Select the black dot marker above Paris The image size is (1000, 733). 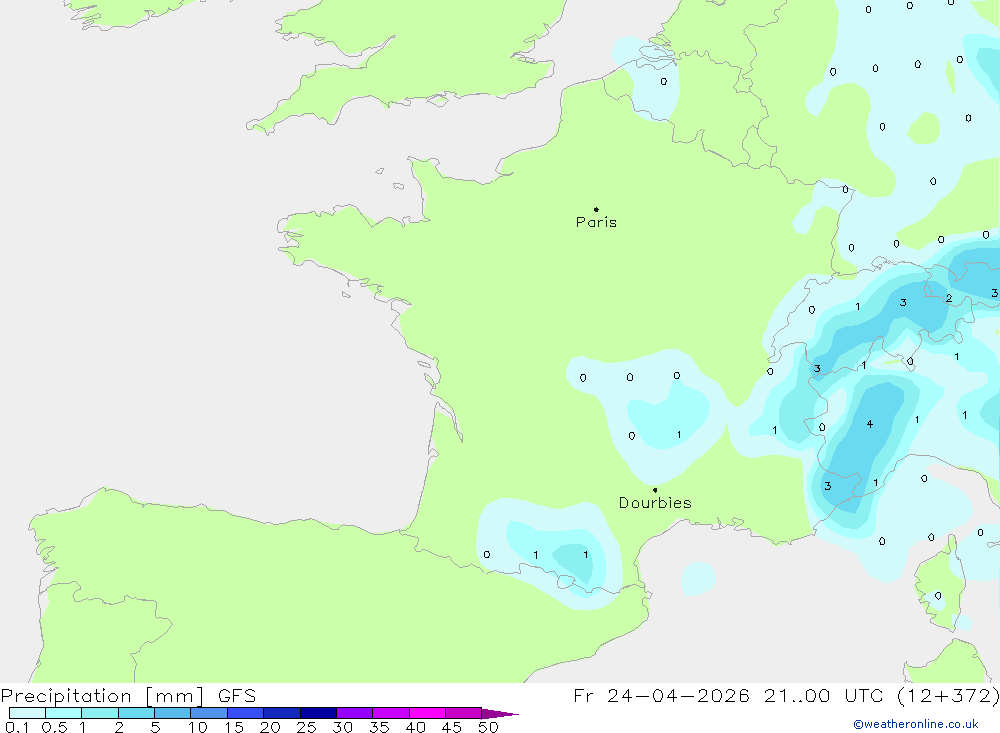[x=596, y=209]
